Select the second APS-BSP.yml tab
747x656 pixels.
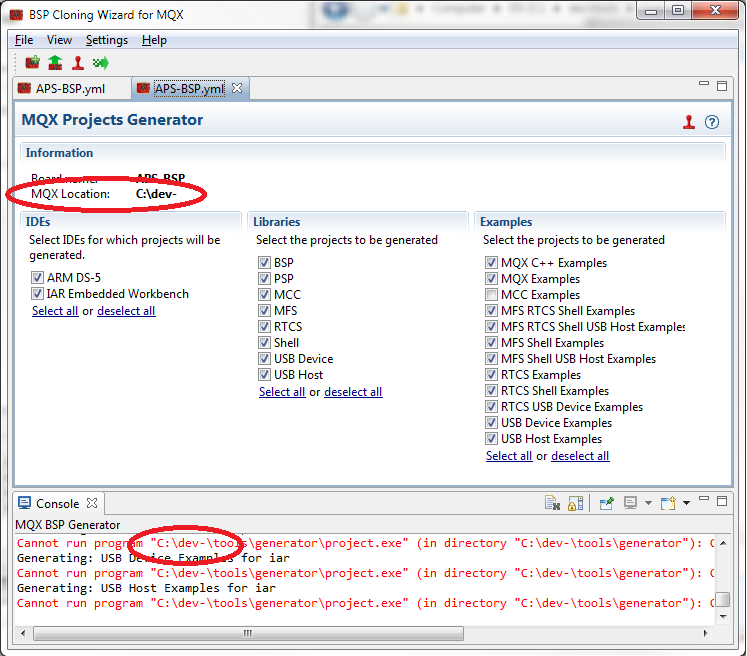click(x=189, y=89)
